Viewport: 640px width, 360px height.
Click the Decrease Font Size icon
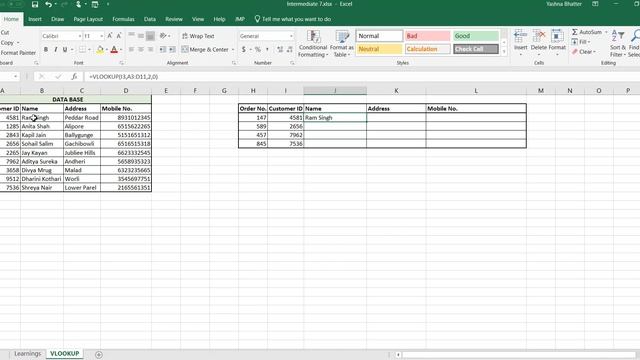119,36
